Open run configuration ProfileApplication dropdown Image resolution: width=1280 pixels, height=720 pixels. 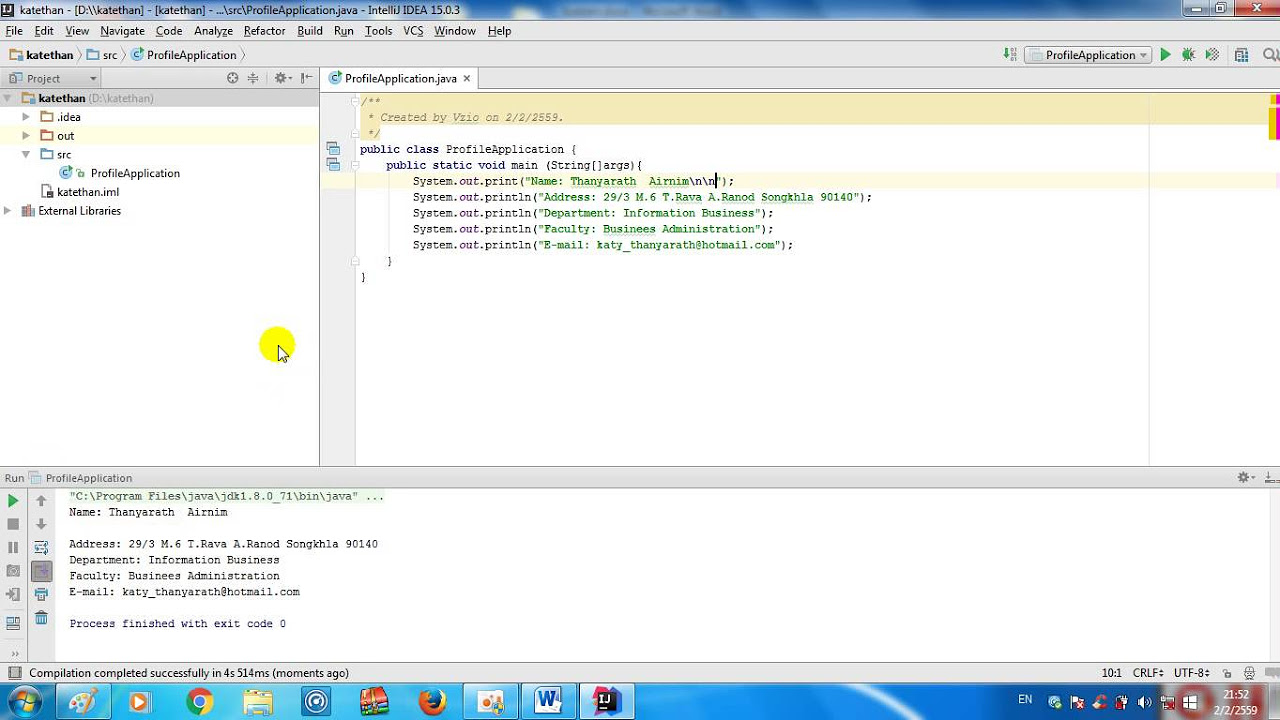[1088, 55]
